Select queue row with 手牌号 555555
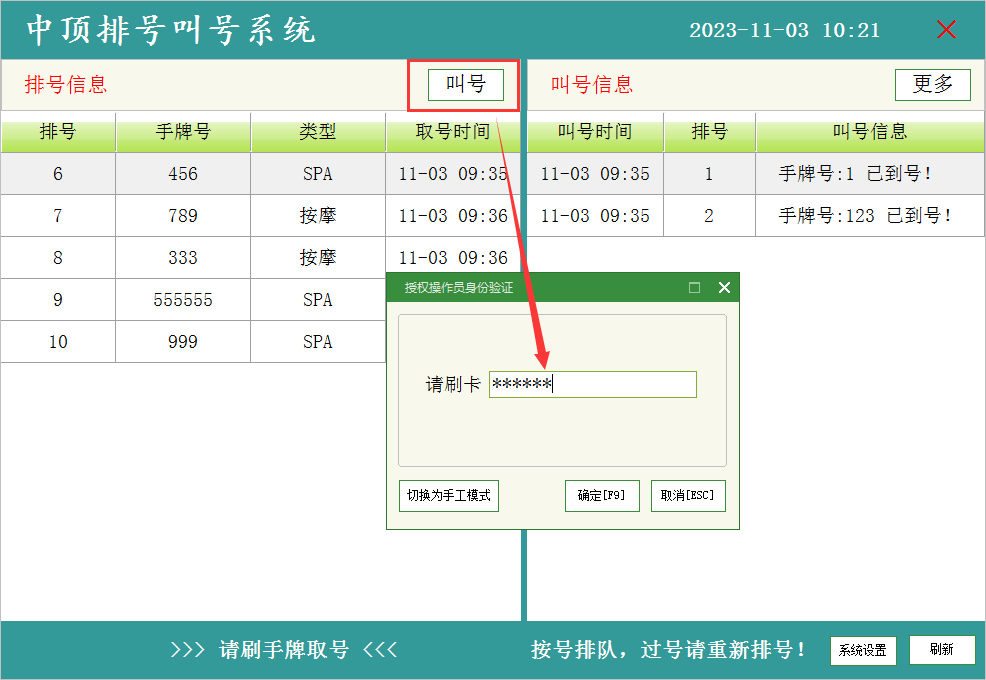The image size is (986, 680). [183, 300]
